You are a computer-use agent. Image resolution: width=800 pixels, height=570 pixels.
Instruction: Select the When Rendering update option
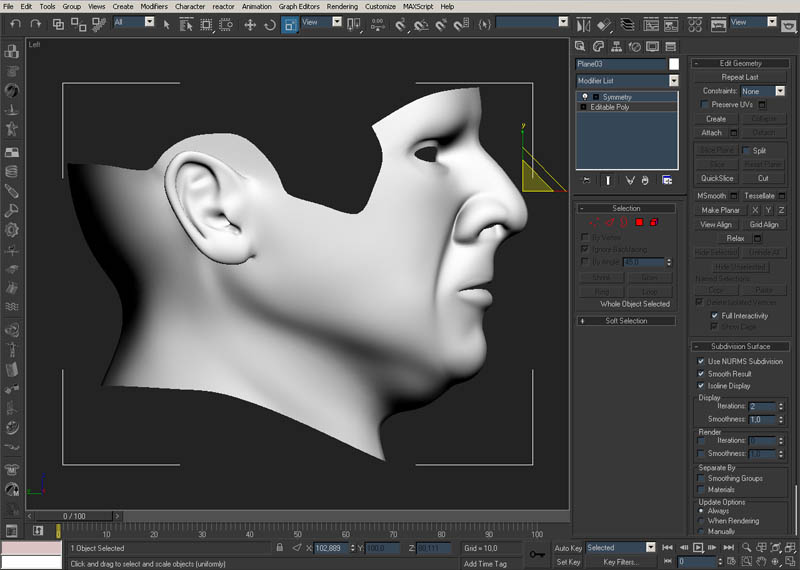[x=701, y=521]
